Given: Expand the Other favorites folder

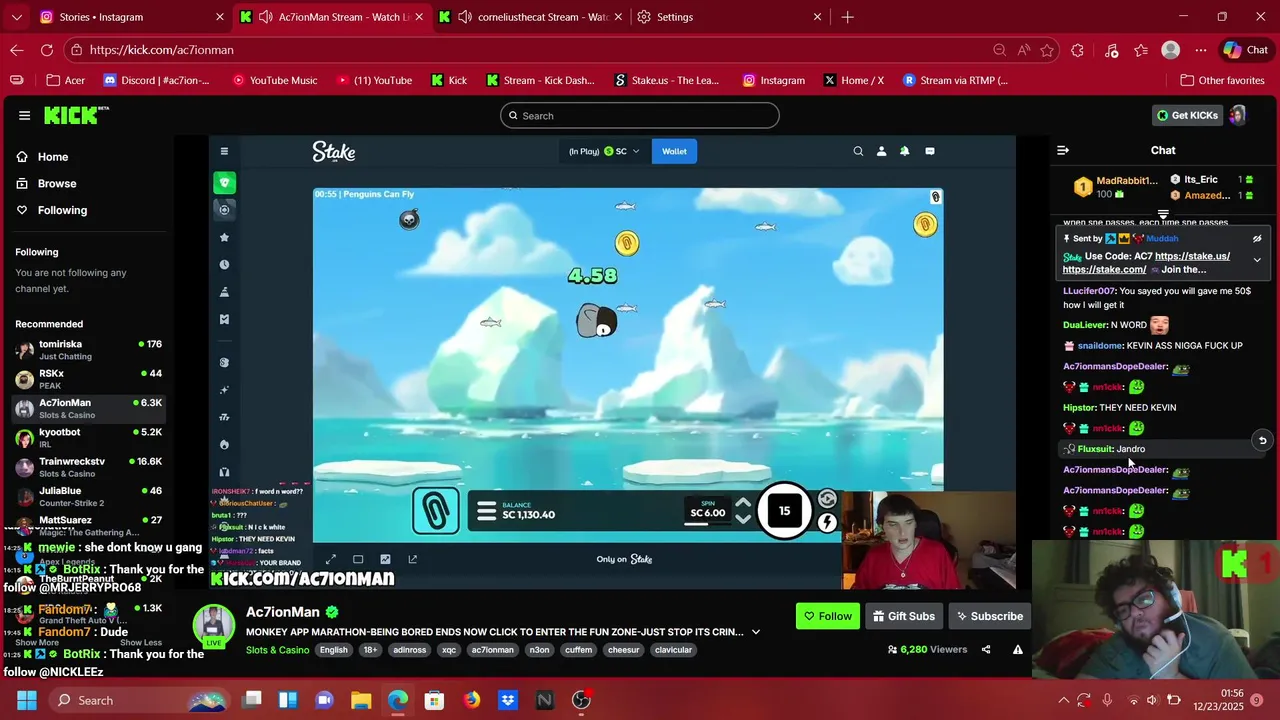Looking at the screenshot, I should click(1222, 80).
